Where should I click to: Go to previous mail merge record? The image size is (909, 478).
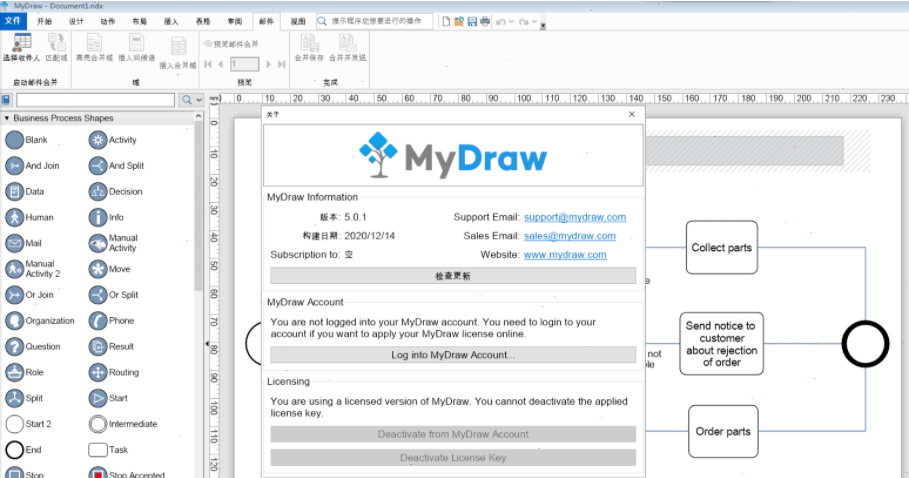point(221,64)
